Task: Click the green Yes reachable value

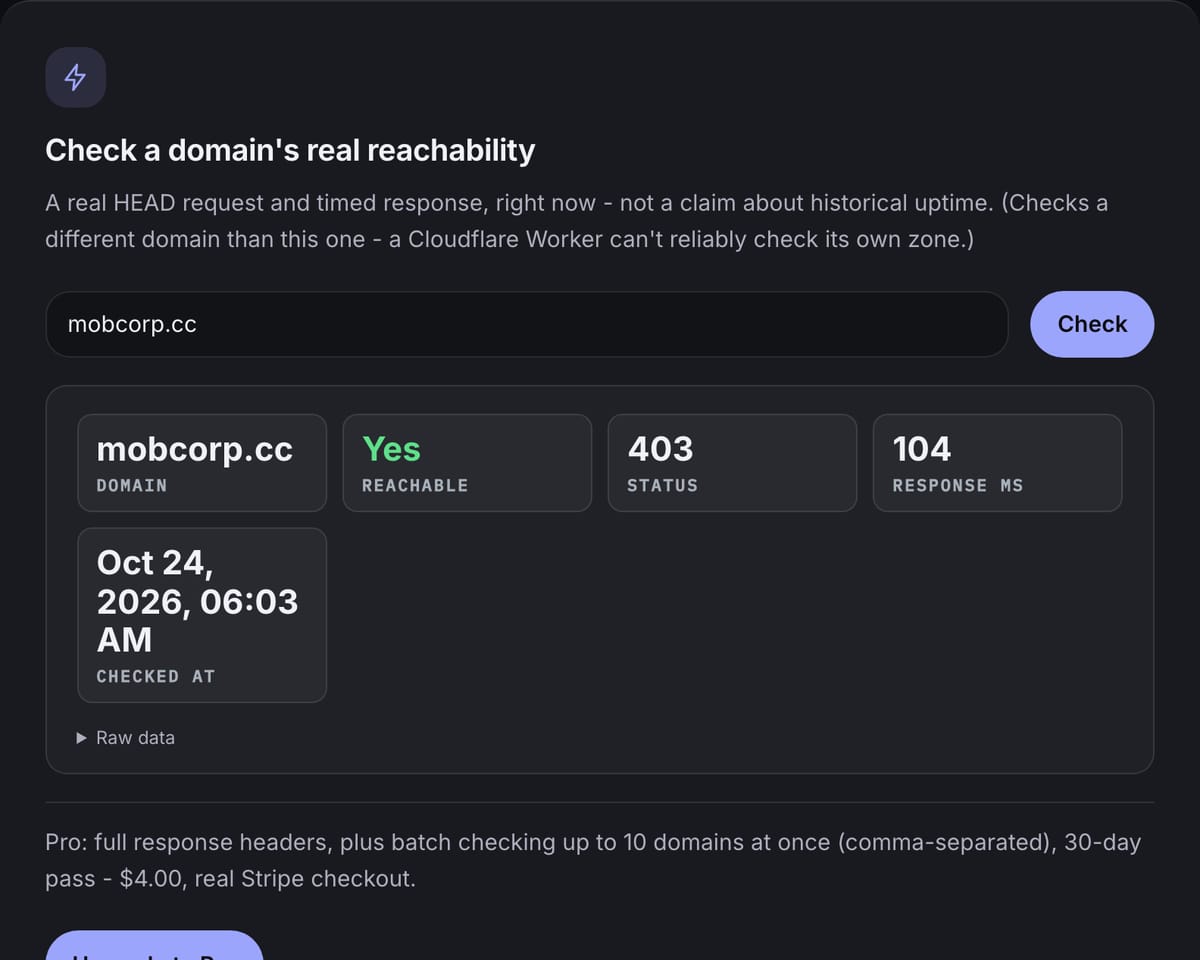Action: [x=391, y=449]
